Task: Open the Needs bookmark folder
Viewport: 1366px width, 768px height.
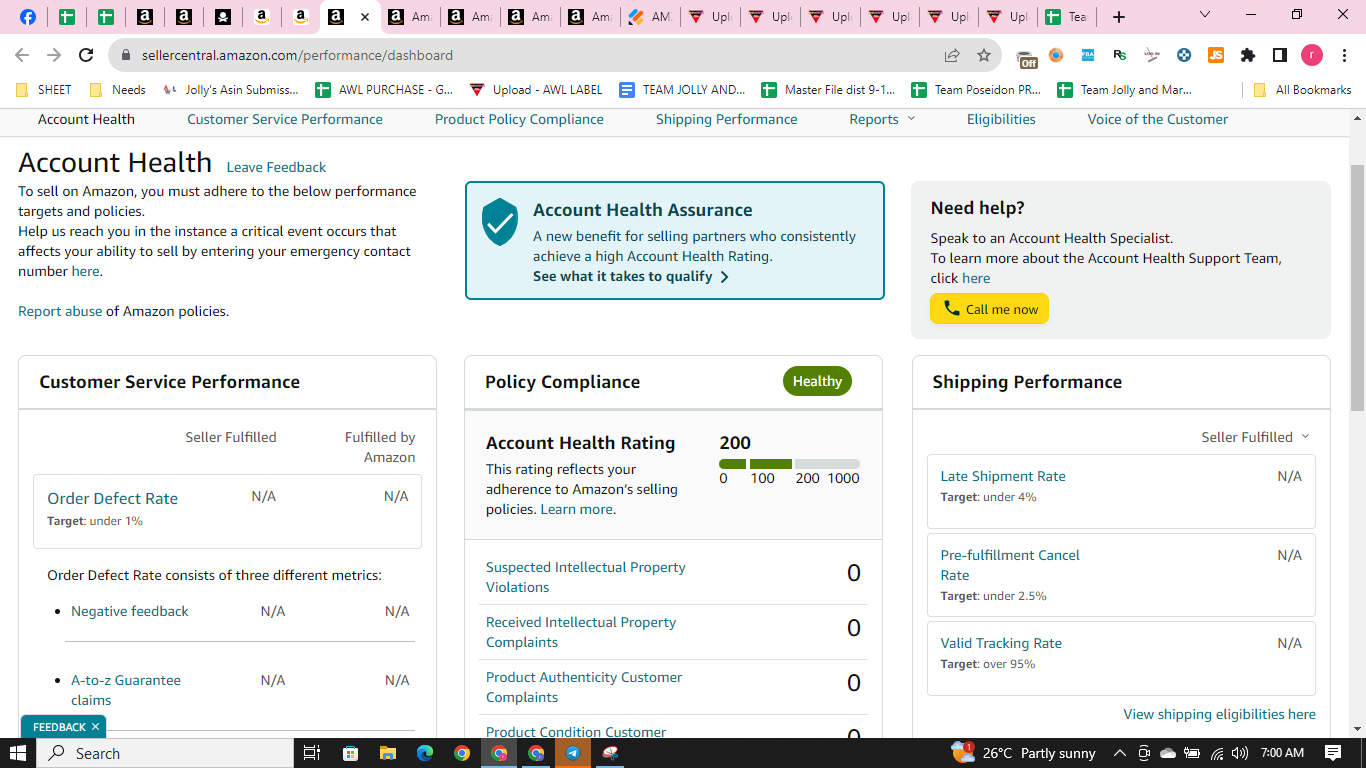Action: click(x=117, y=90)
